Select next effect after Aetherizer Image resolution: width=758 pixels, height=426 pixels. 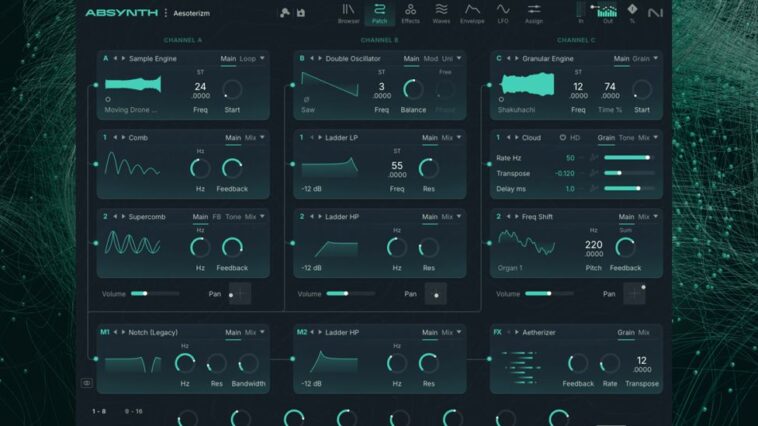point(517,332)
